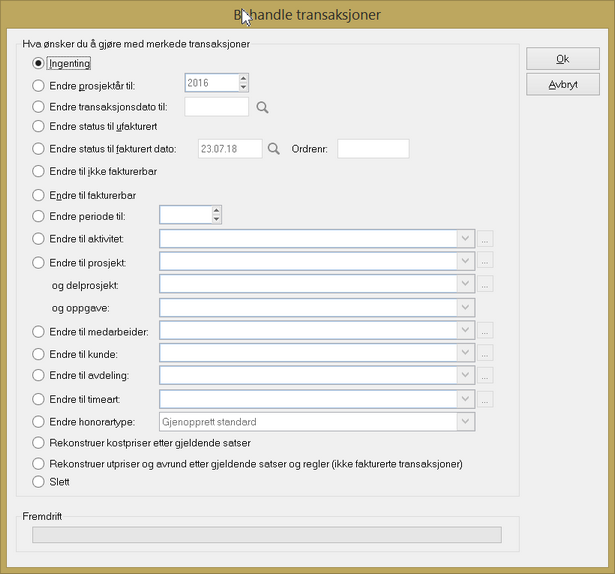The width and height of the screenshot is (615, 574).
Task: Open the honorartype Gjenopprett standard dropdown
Action: pyautogui.click(x=465, y=421)
